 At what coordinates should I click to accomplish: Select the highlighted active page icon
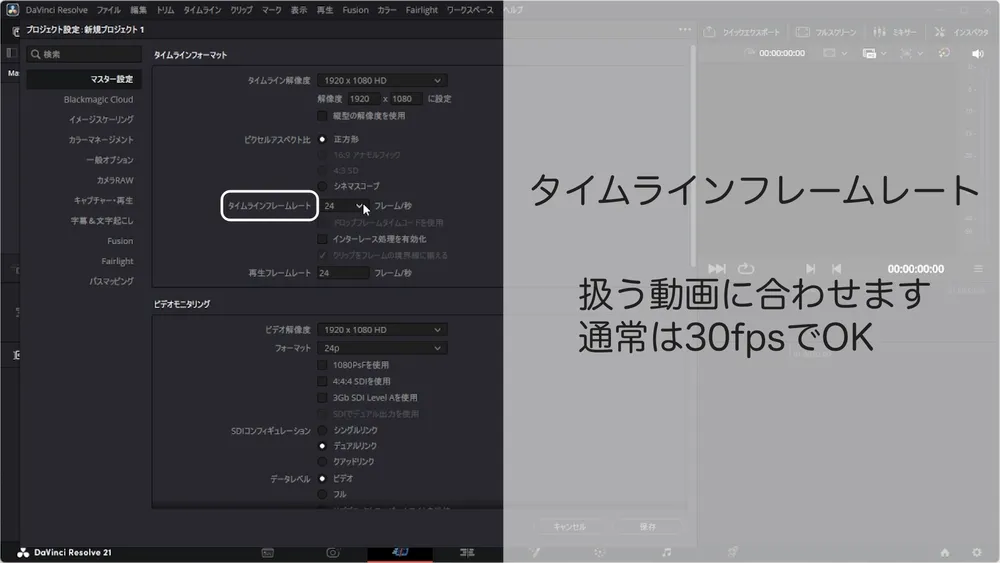pos(400,552)
